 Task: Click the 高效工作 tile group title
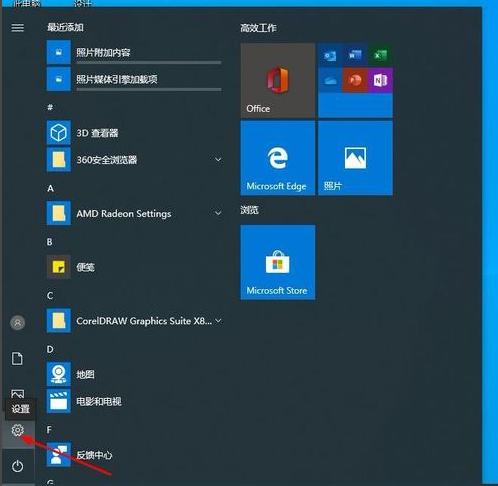click(258, 28)
